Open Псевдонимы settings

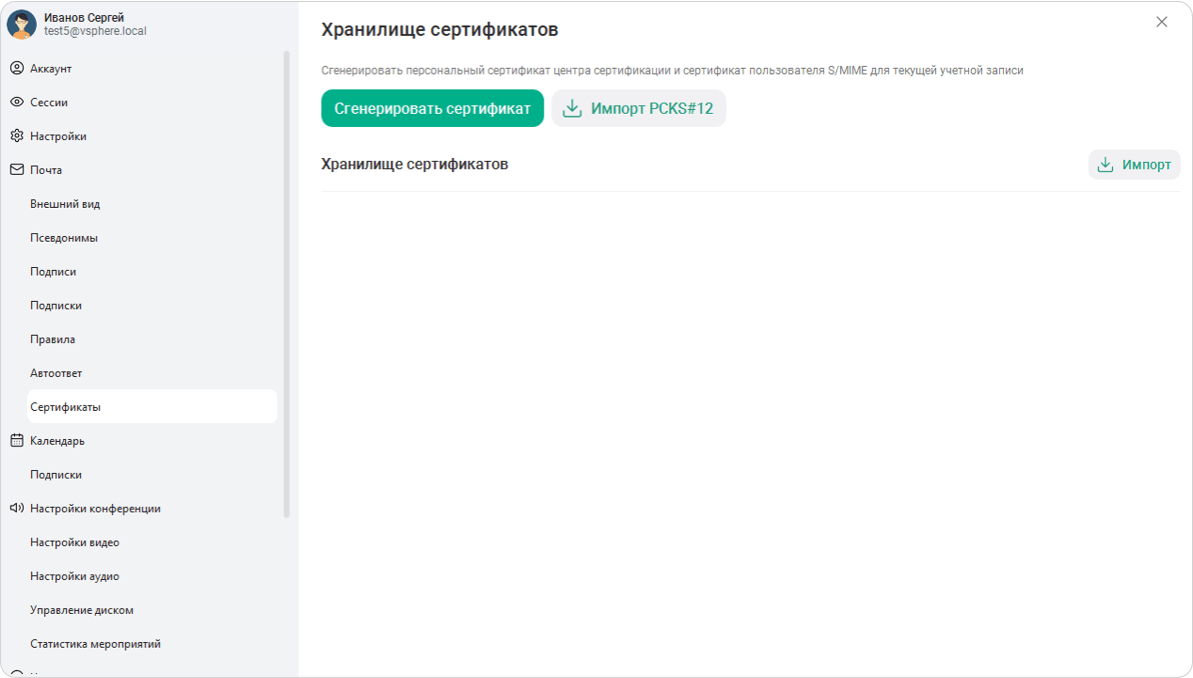64,237
